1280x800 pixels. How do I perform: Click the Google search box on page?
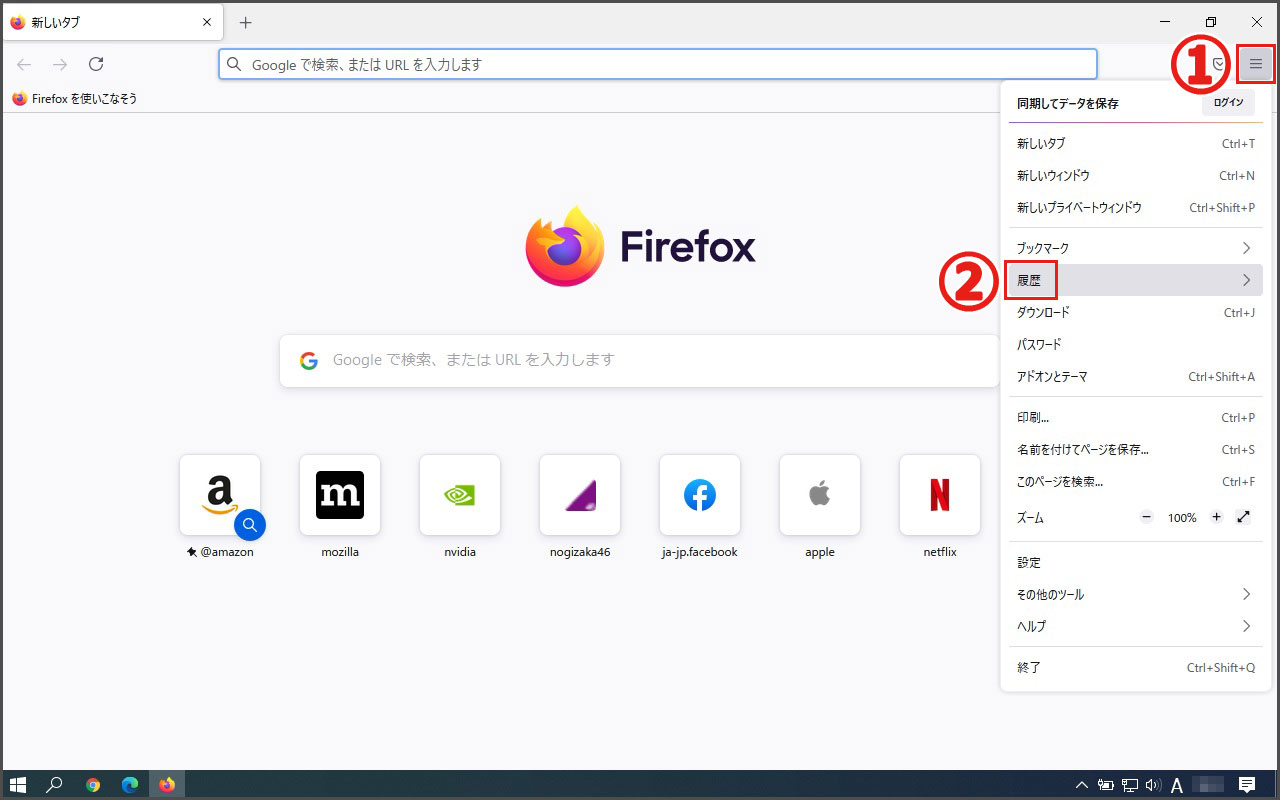pyautogui.click(x=640, y=360)
